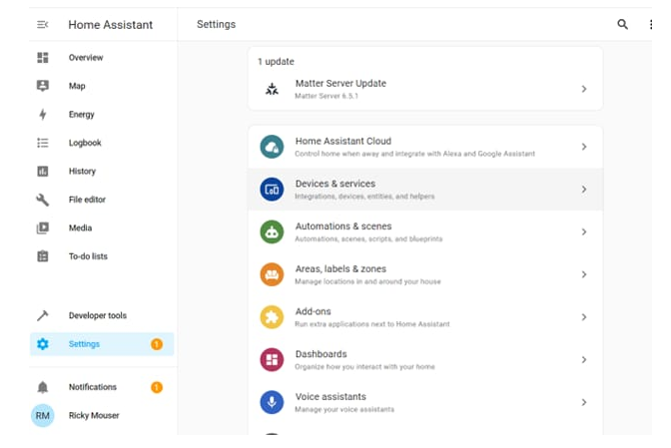Open the Automations & scenes title
Screen dimensions: 671x448
pyautogui.click(x=343, y=226)
